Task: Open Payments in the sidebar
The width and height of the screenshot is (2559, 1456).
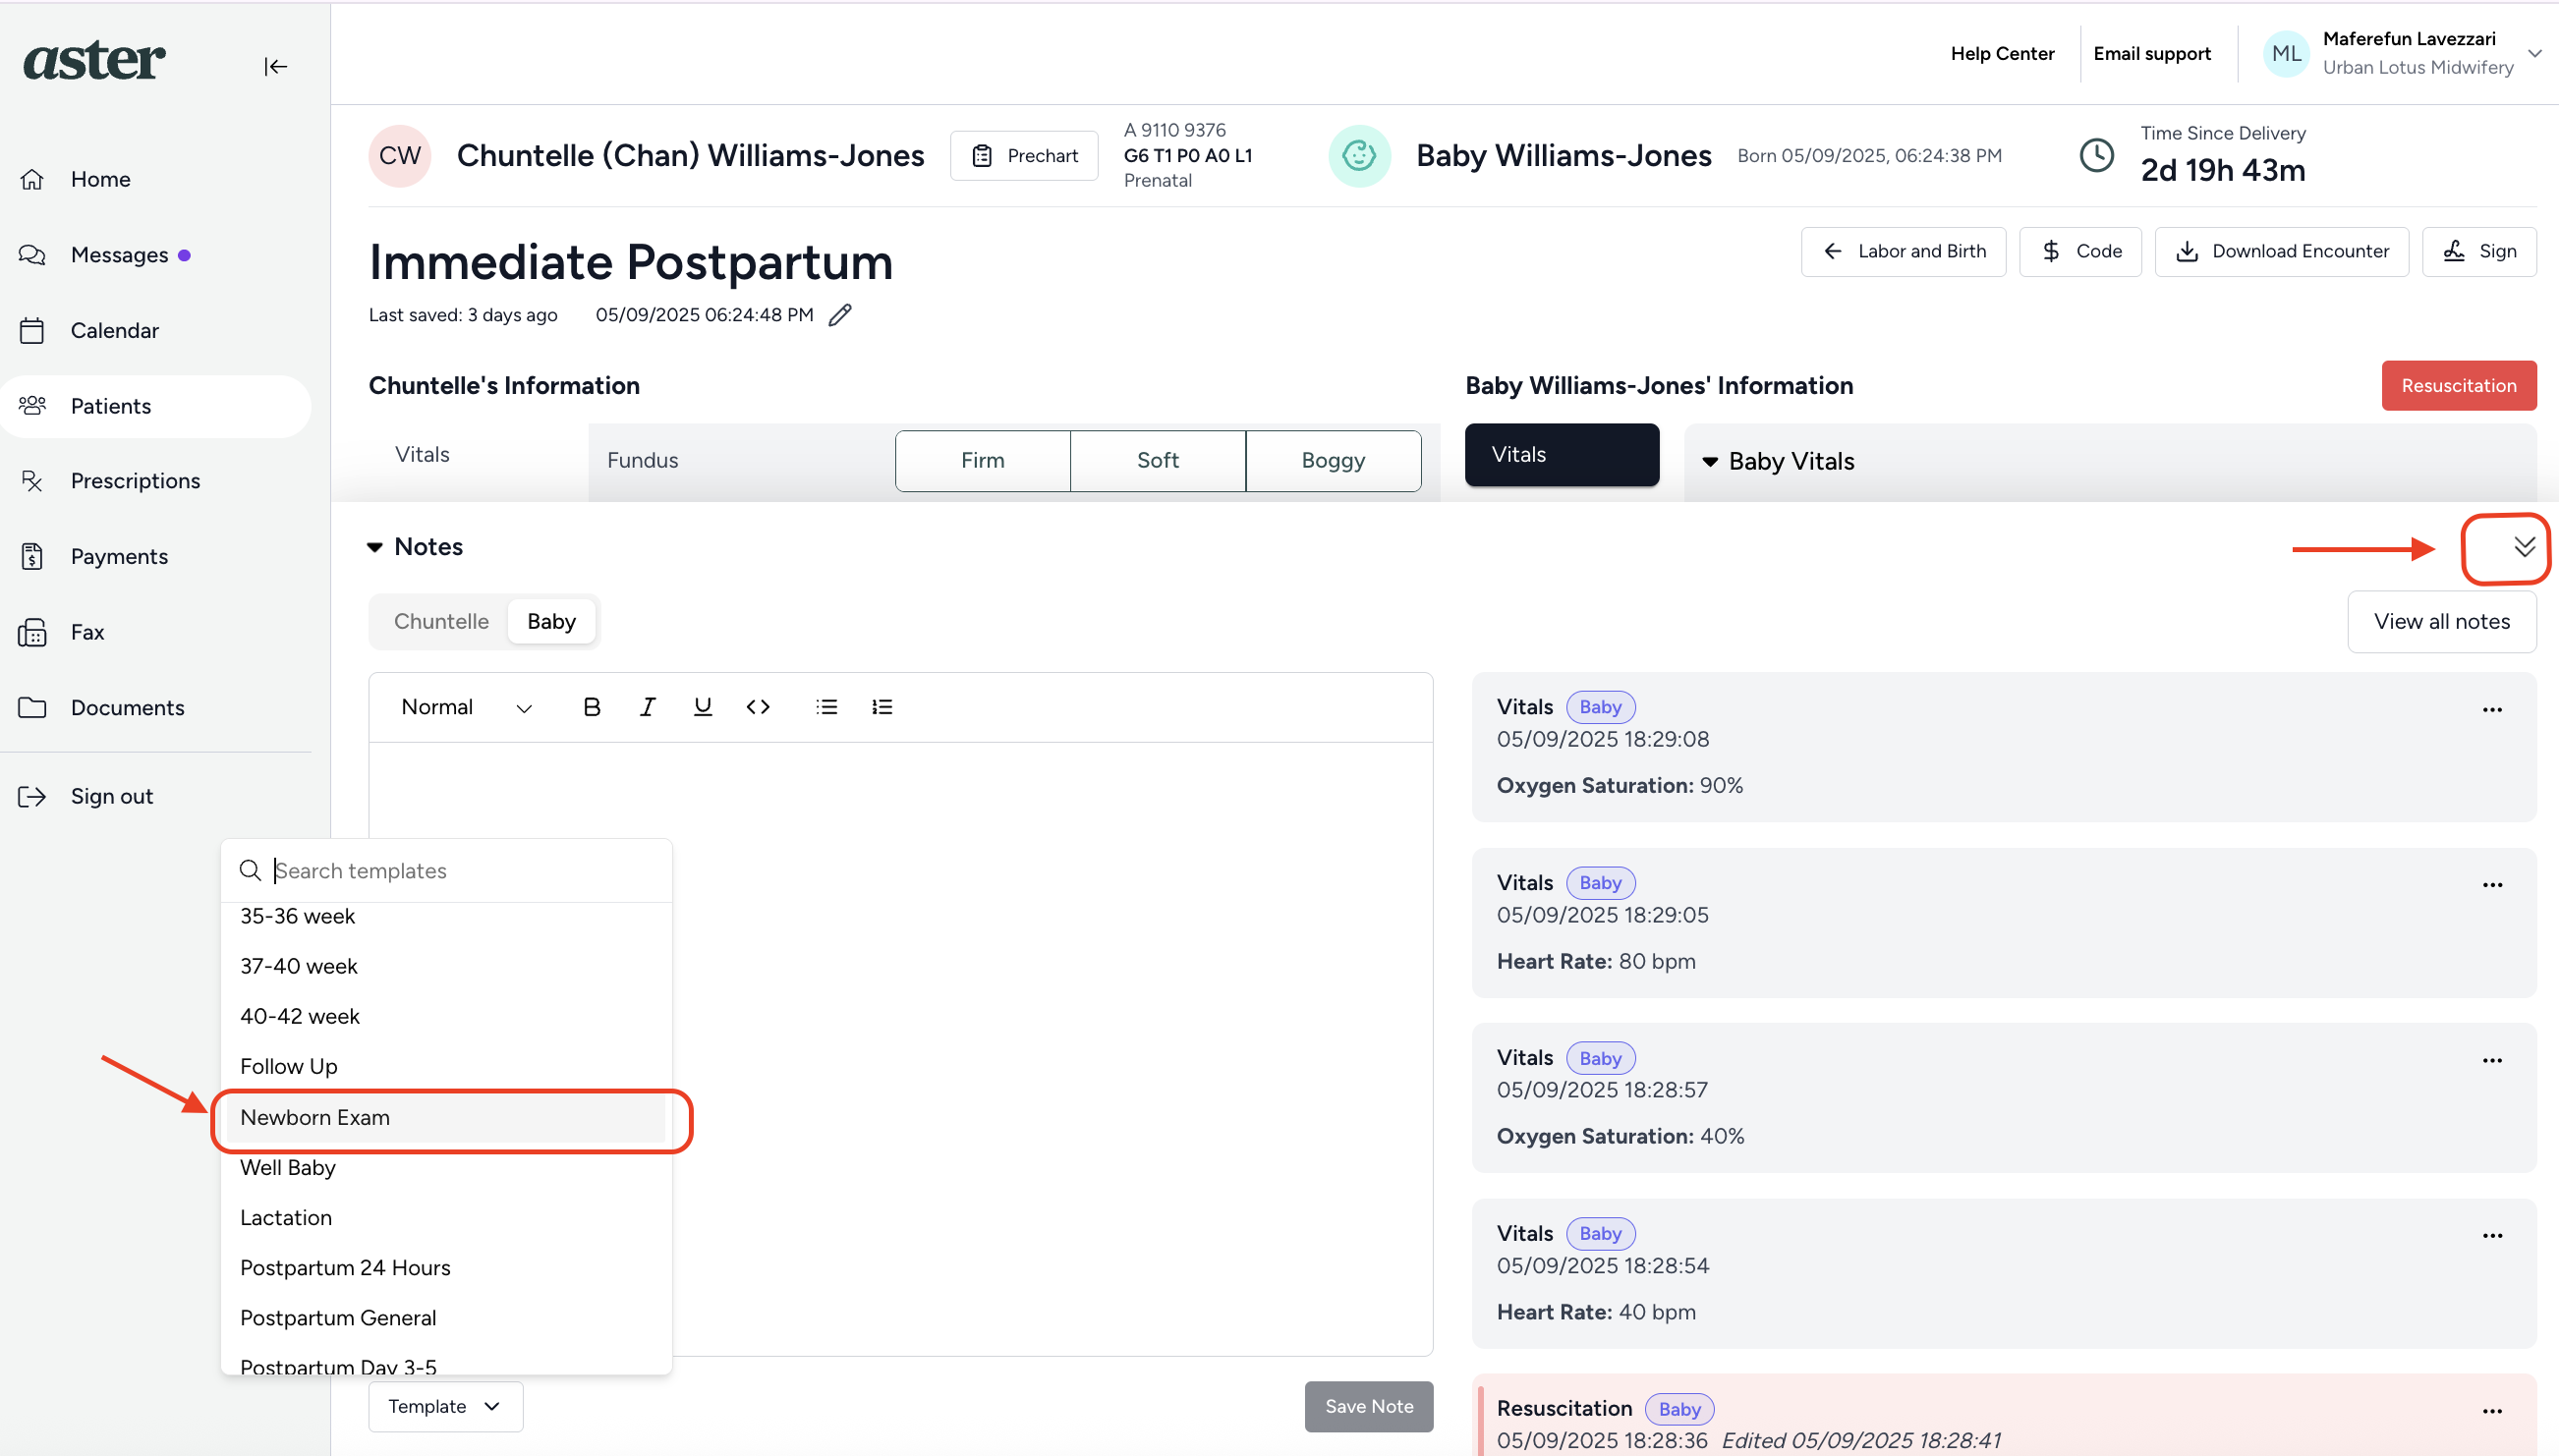Action: pos(119,556)
